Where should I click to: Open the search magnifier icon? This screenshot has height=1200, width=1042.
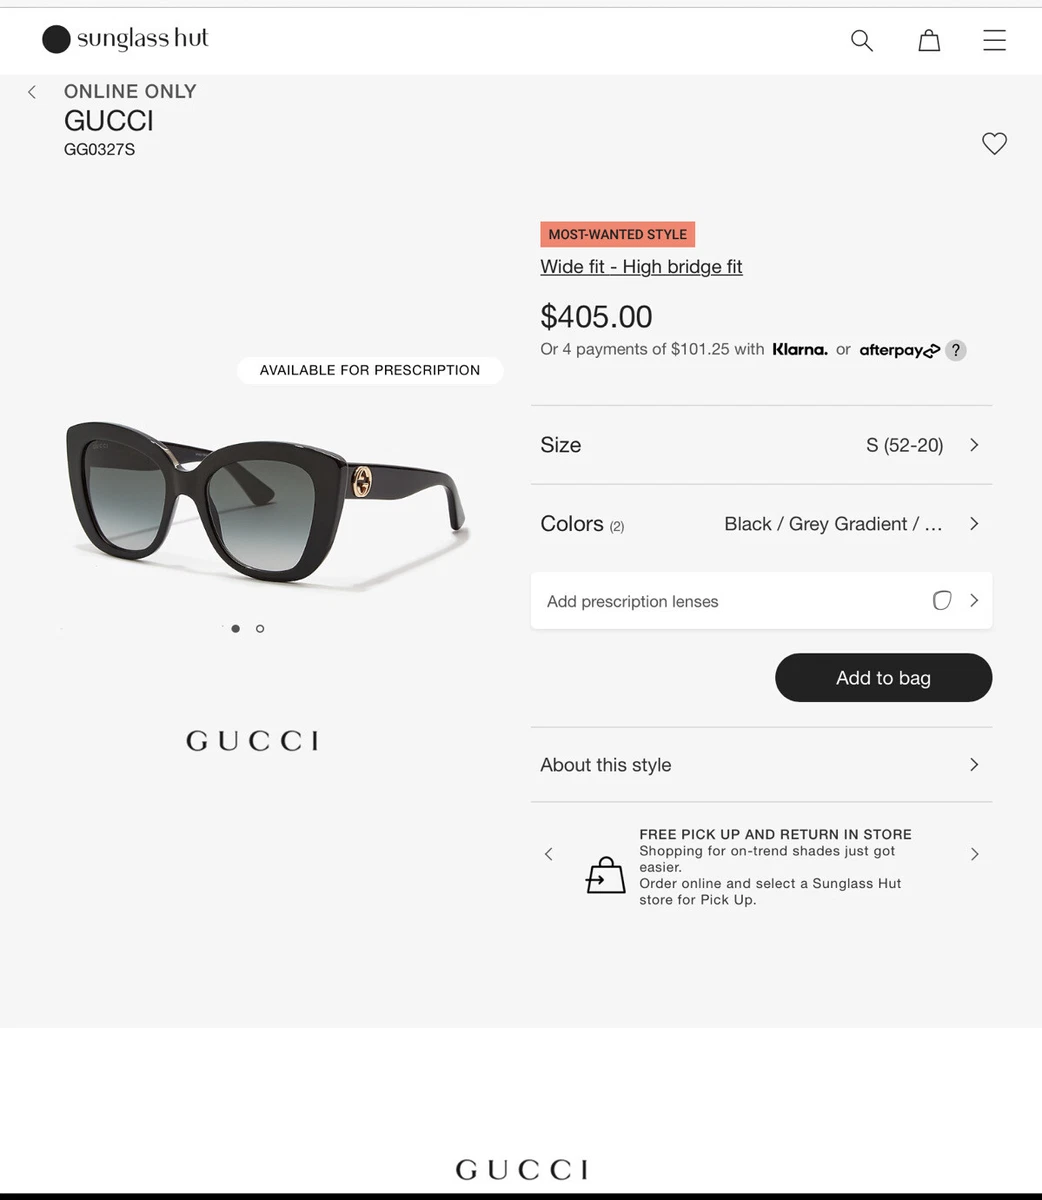(x=862, y=40)
